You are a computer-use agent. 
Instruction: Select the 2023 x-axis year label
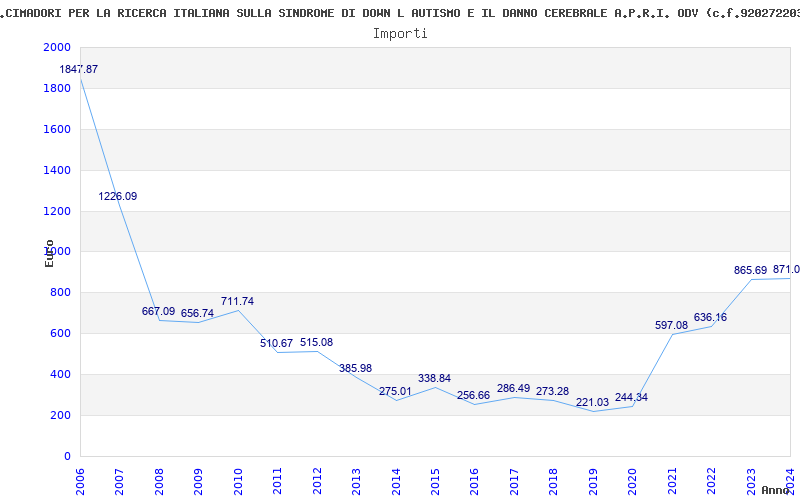pos(750,482)
